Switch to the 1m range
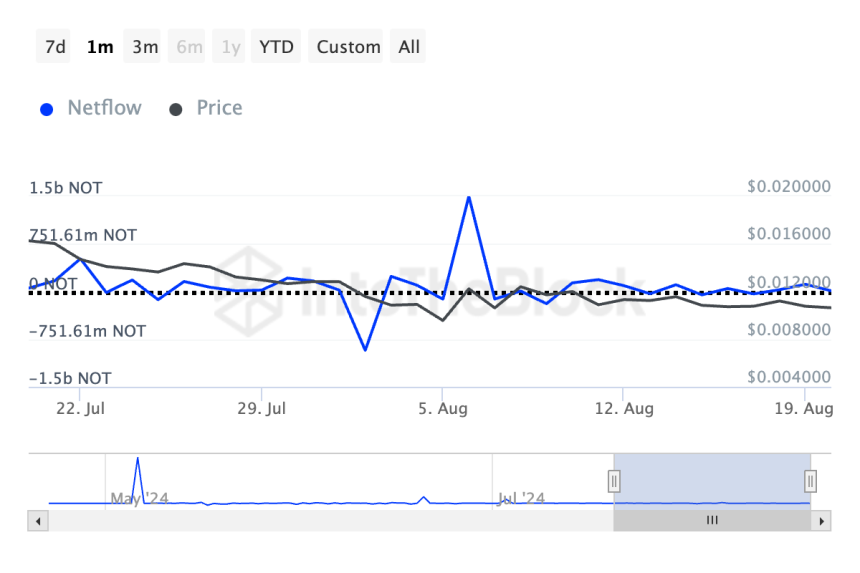The height and width of the screenshot is (573, 860). click(x=100, y=47)
